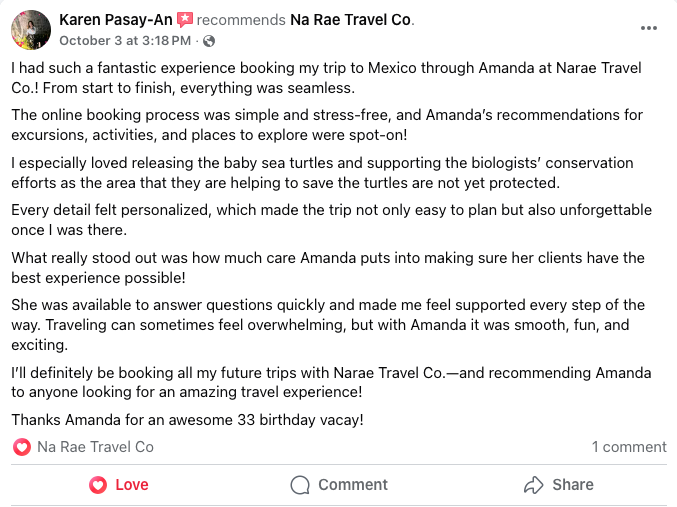Open Karen Pasay-An's profile name link
Image resolution: width=677 pixels, height=507 pixels.
[x=115, y=20]
